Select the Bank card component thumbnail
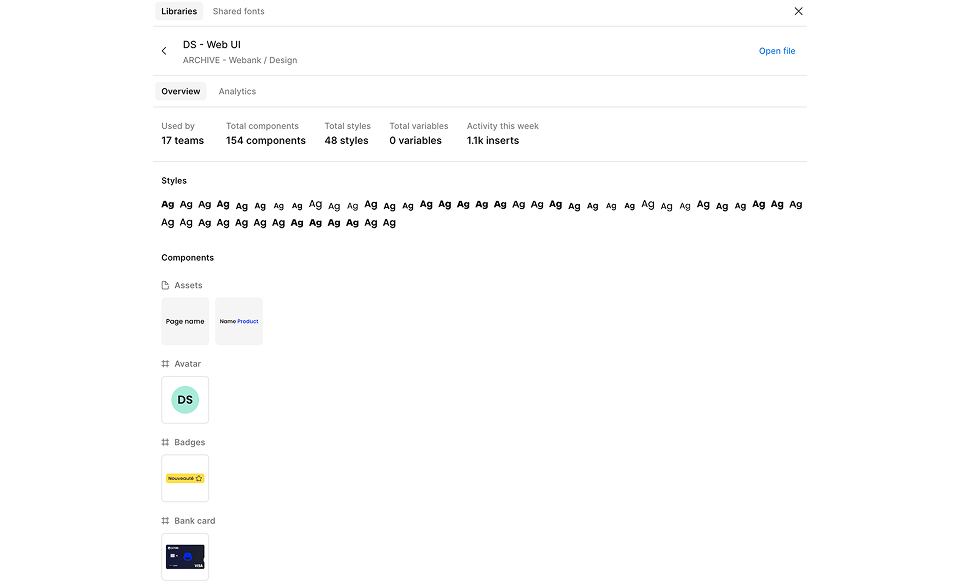 coord(185,557)
